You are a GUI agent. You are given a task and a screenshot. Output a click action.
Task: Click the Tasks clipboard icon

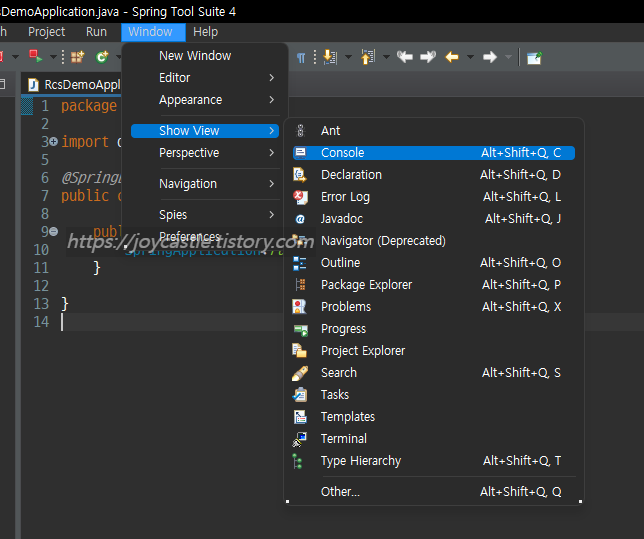point(300,395)
